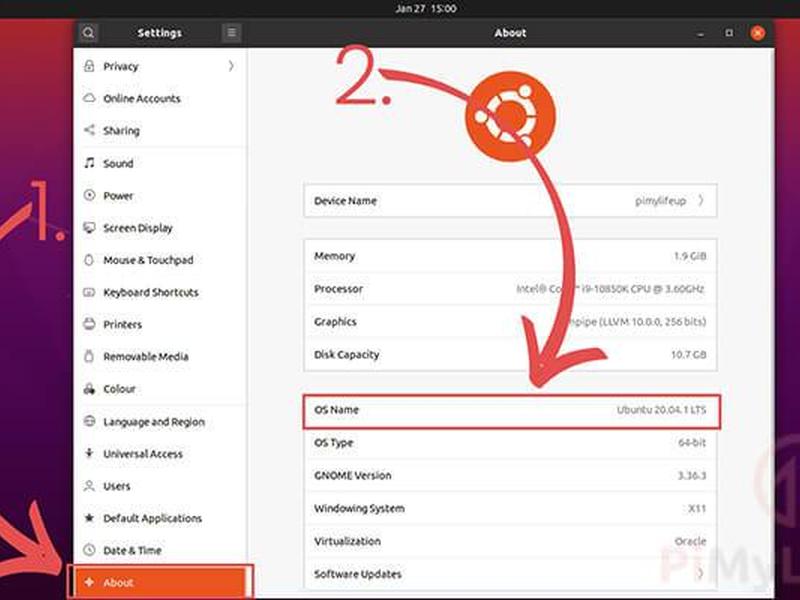The width and height of the screenshot is (800, 600).
Task: Open Keyboard Shortcuts panel
Action: pos(160,292)
